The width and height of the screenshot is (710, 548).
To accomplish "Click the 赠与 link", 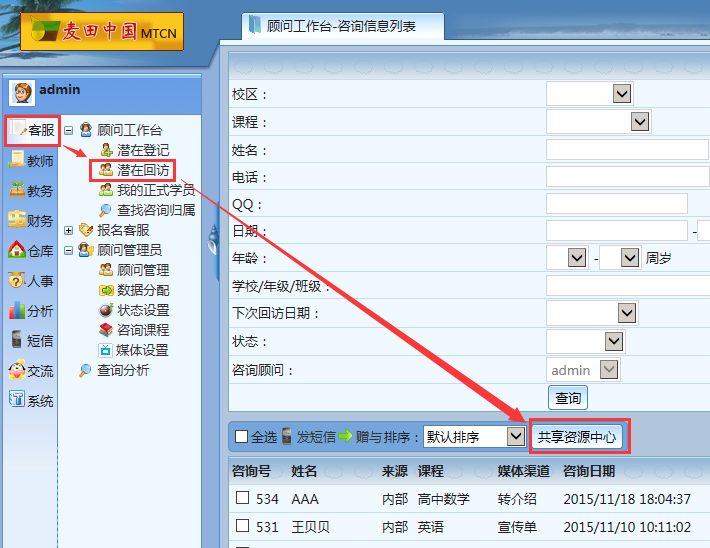I will (x=369, y=437).
